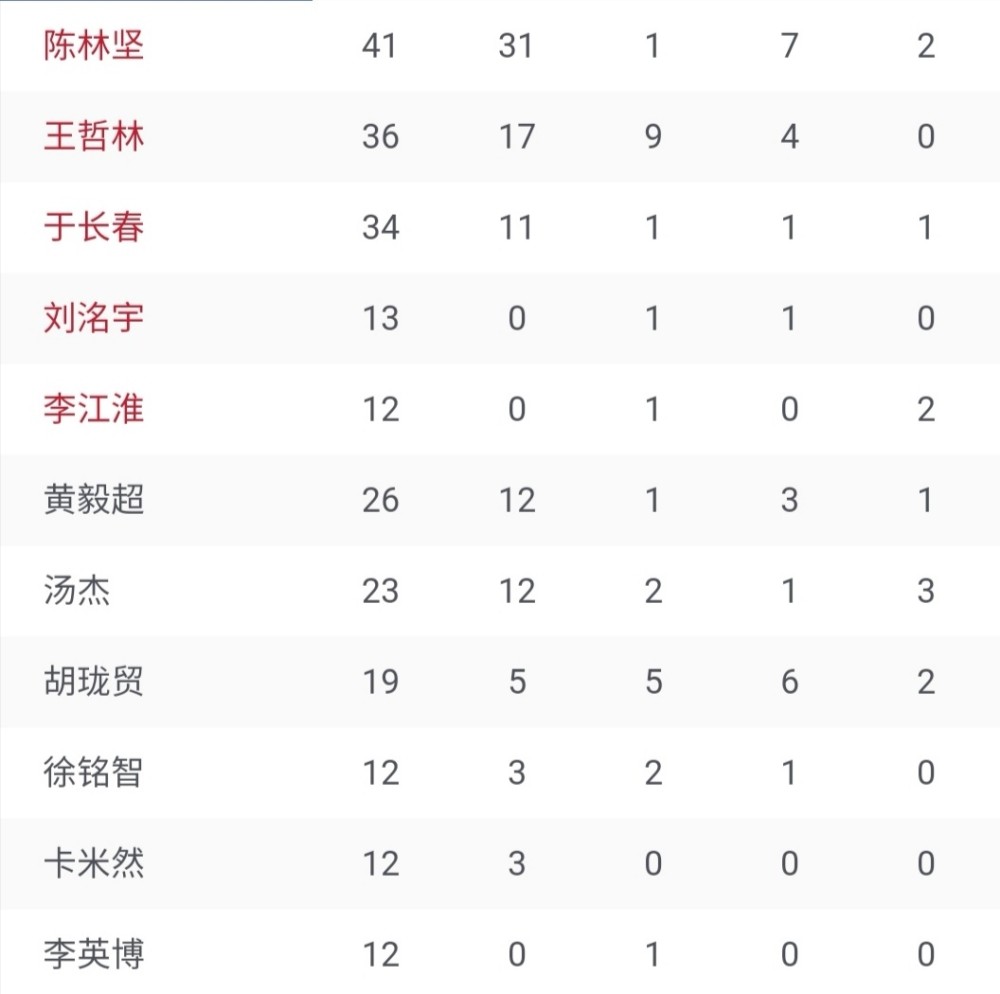
Task: Click 陈林坚's score value 41
Action: (x=379, y=46)
